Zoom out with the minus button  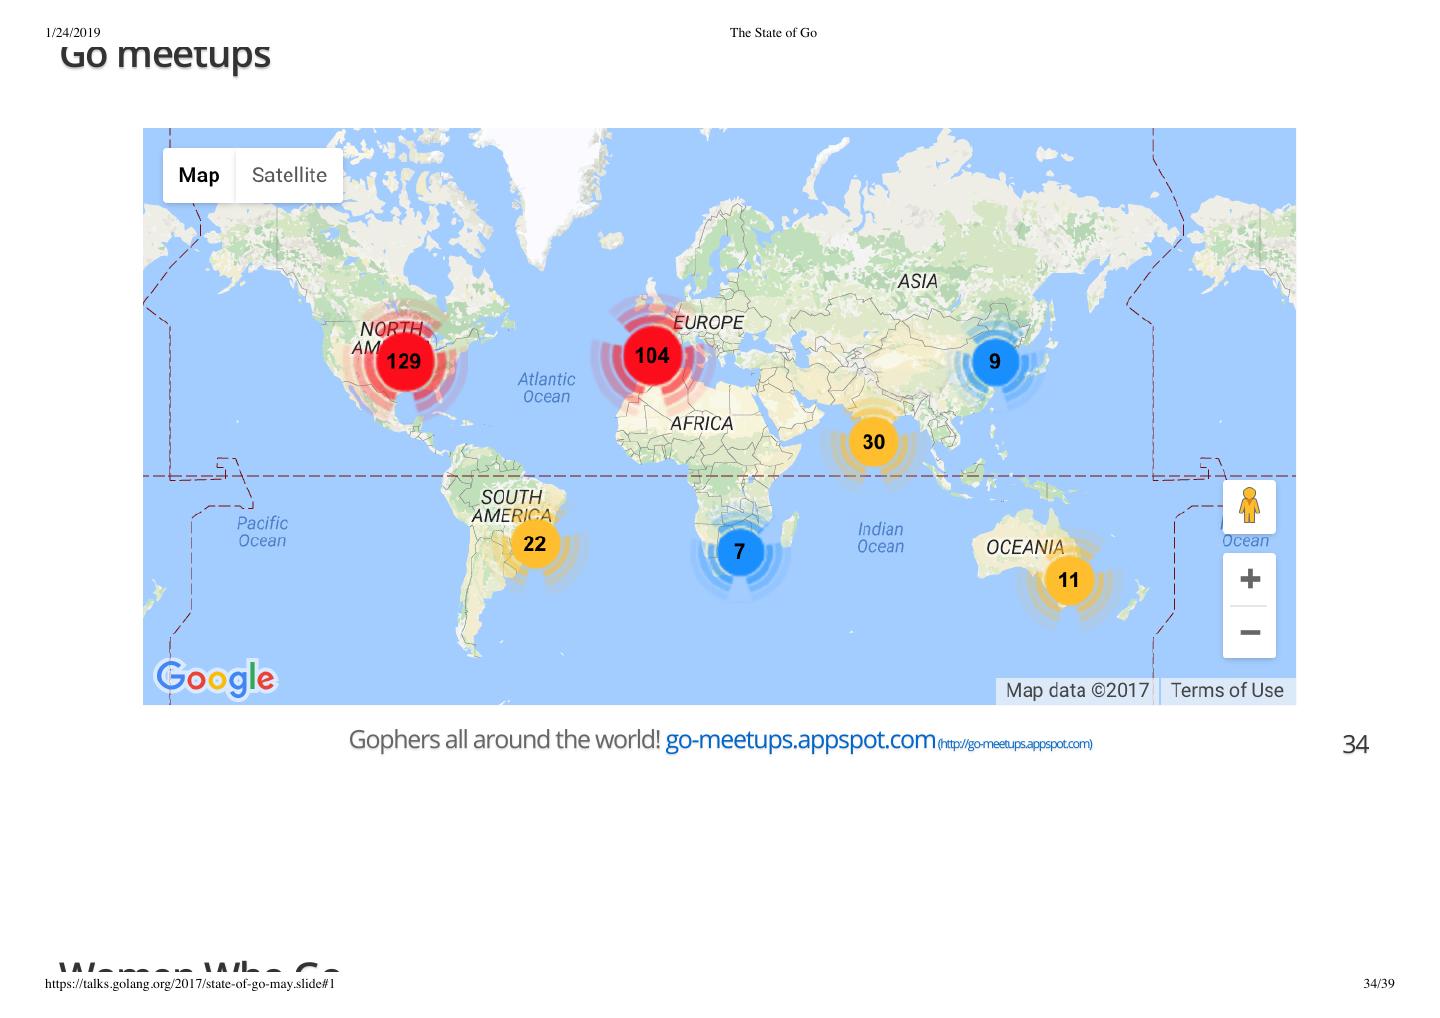click(1249, 632)
